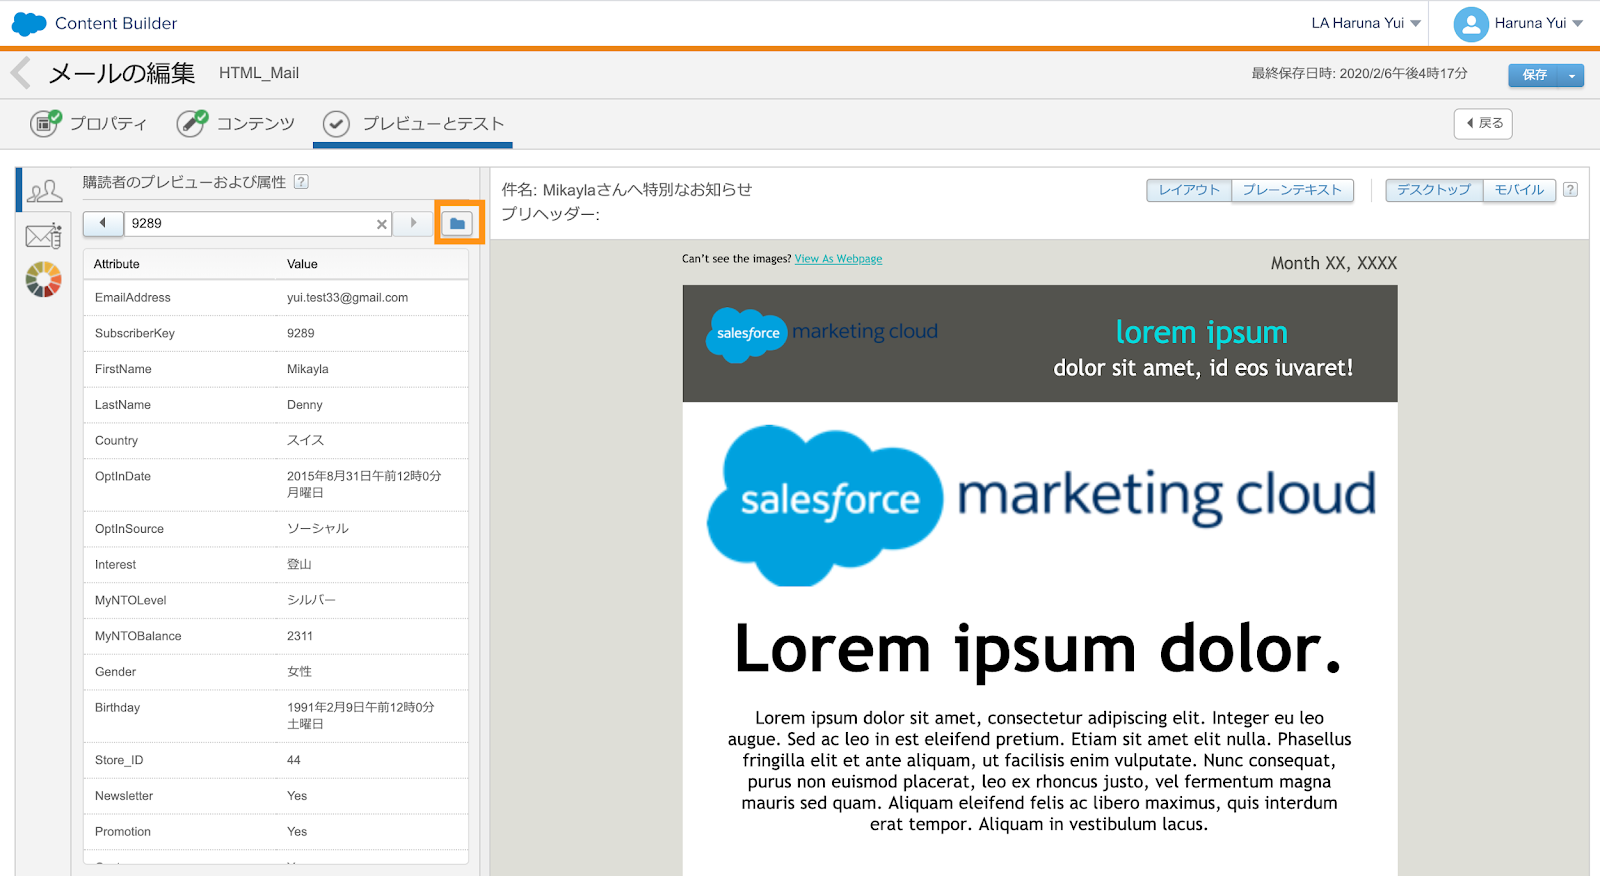Click the Lorem ipsum dolor. headline
The height and width of the screenshot is (876, 1600).
coord(1038,650)
